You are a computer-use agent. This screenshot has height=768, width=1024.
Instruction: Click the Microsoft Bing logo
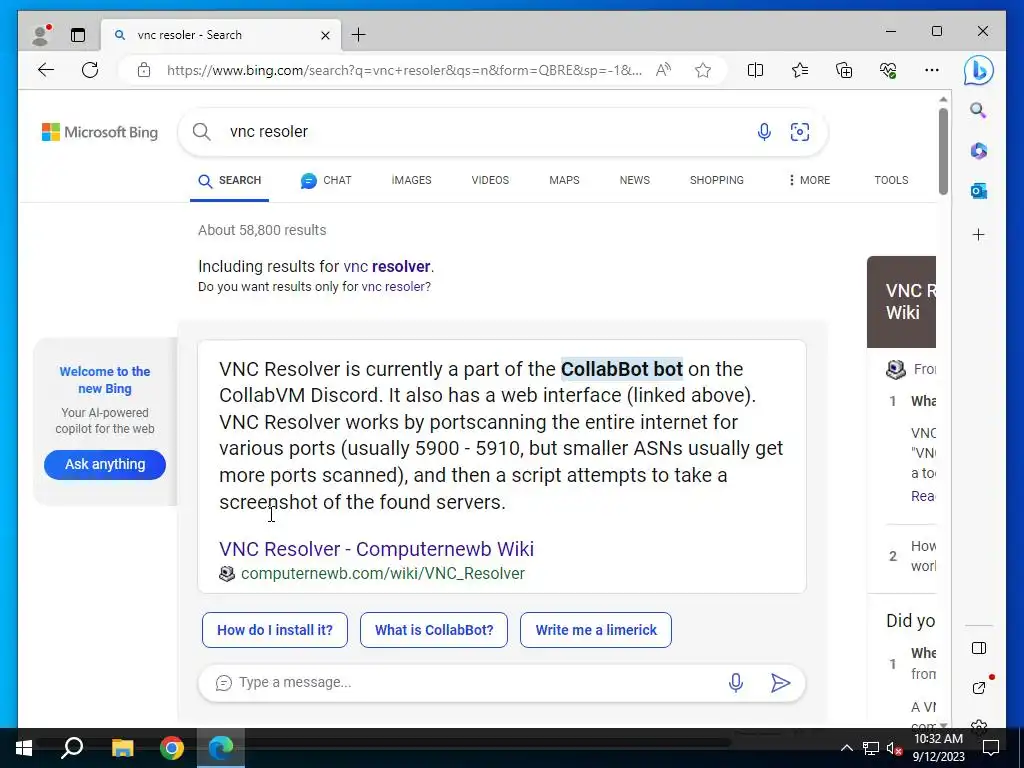100,132
